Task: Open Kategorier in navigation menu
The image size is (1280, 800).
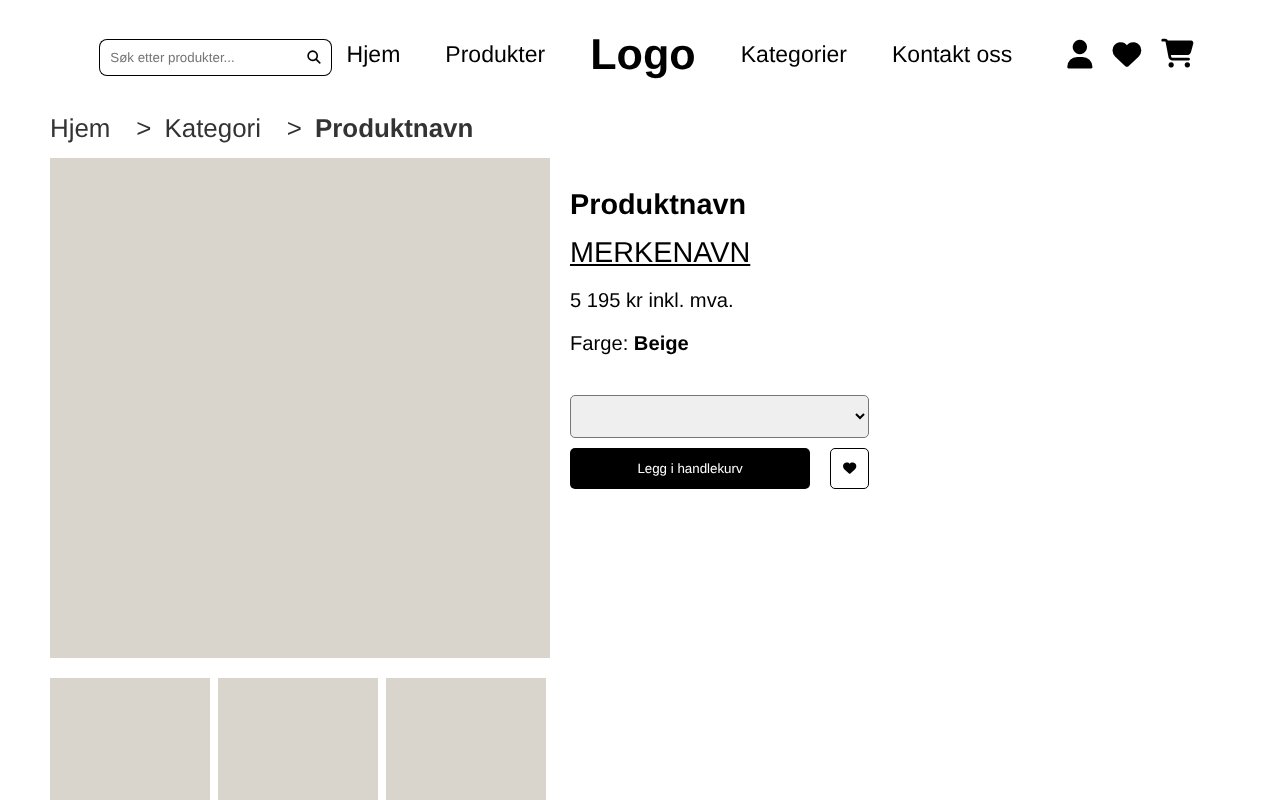Action: coord(794,55)
